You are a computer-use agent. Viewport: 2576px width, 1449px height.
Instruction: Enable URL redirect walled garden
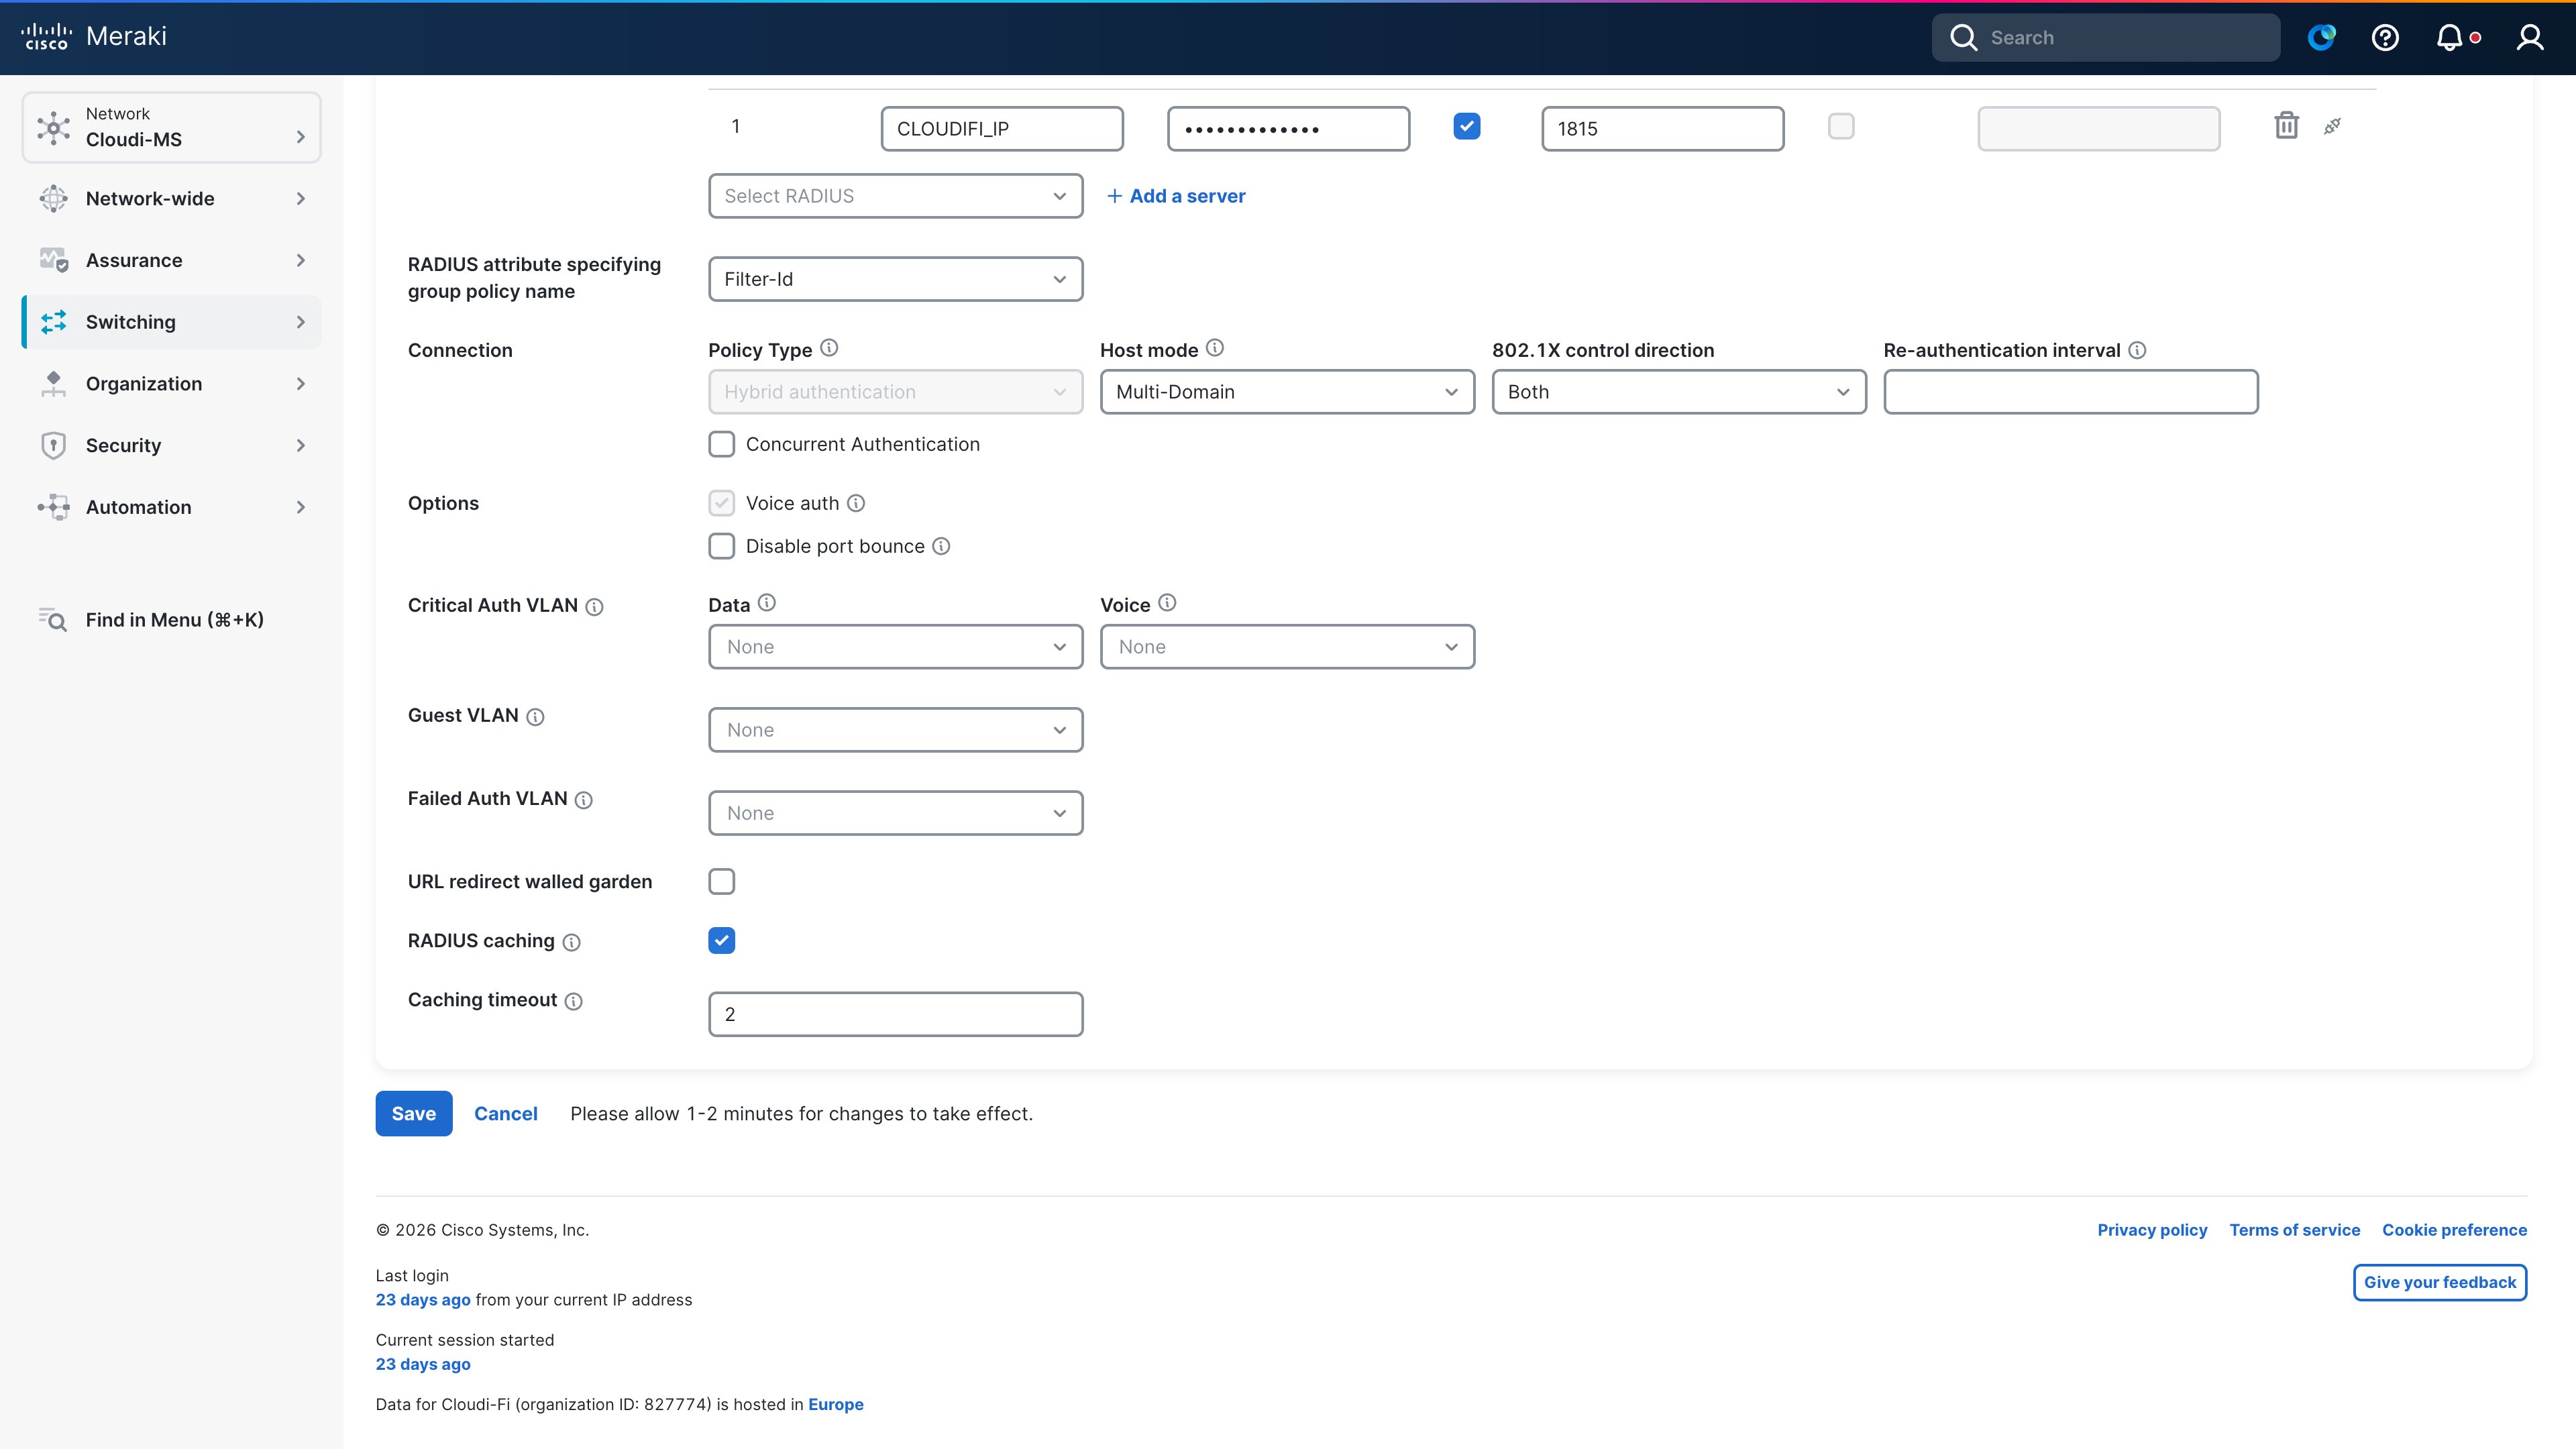pos(721,881)
